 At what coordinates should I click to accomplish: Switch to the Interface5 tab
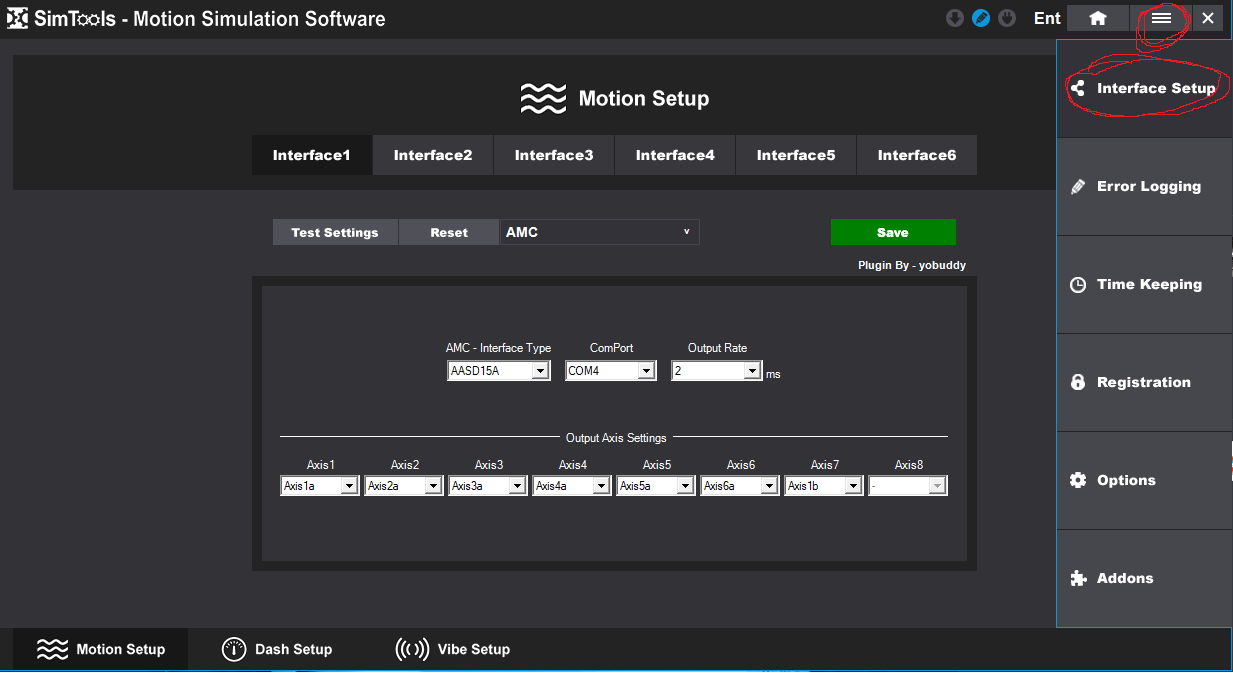pyautogui.click(x=796, y=155)
